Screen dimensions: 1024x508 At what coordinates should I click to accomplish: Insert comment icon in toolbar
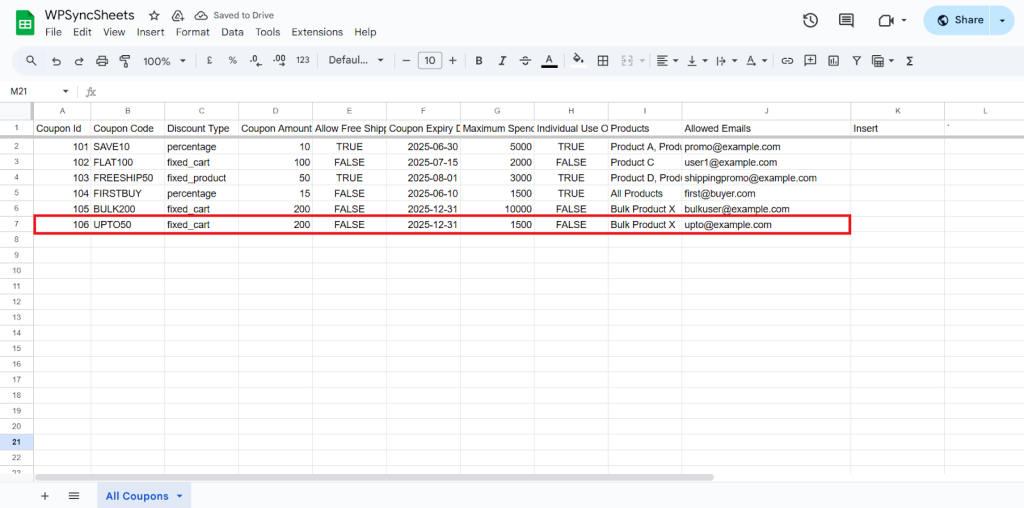tap(810, 61)
